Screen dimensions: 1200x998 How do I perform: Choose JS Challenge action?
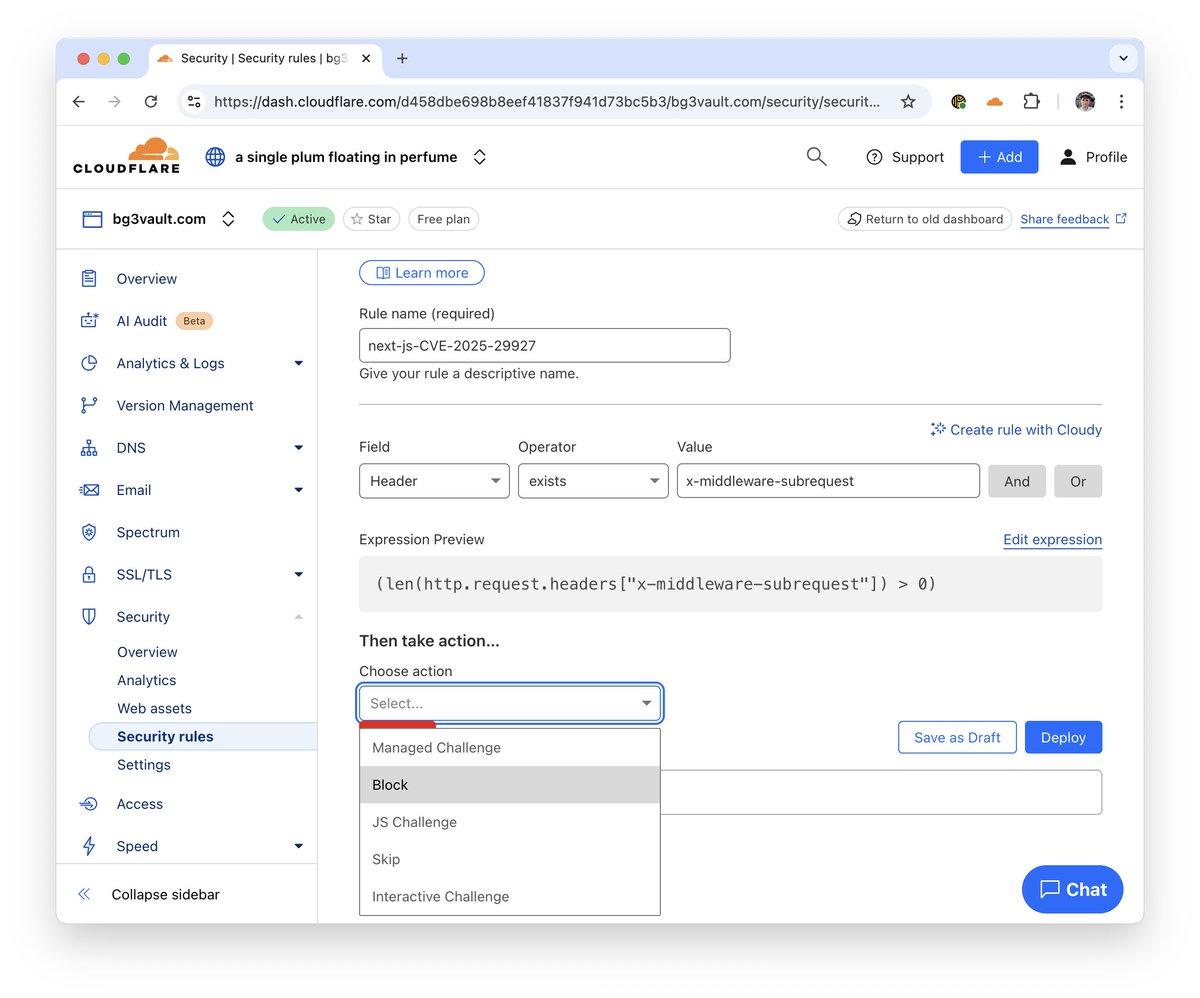click(510, 822)
